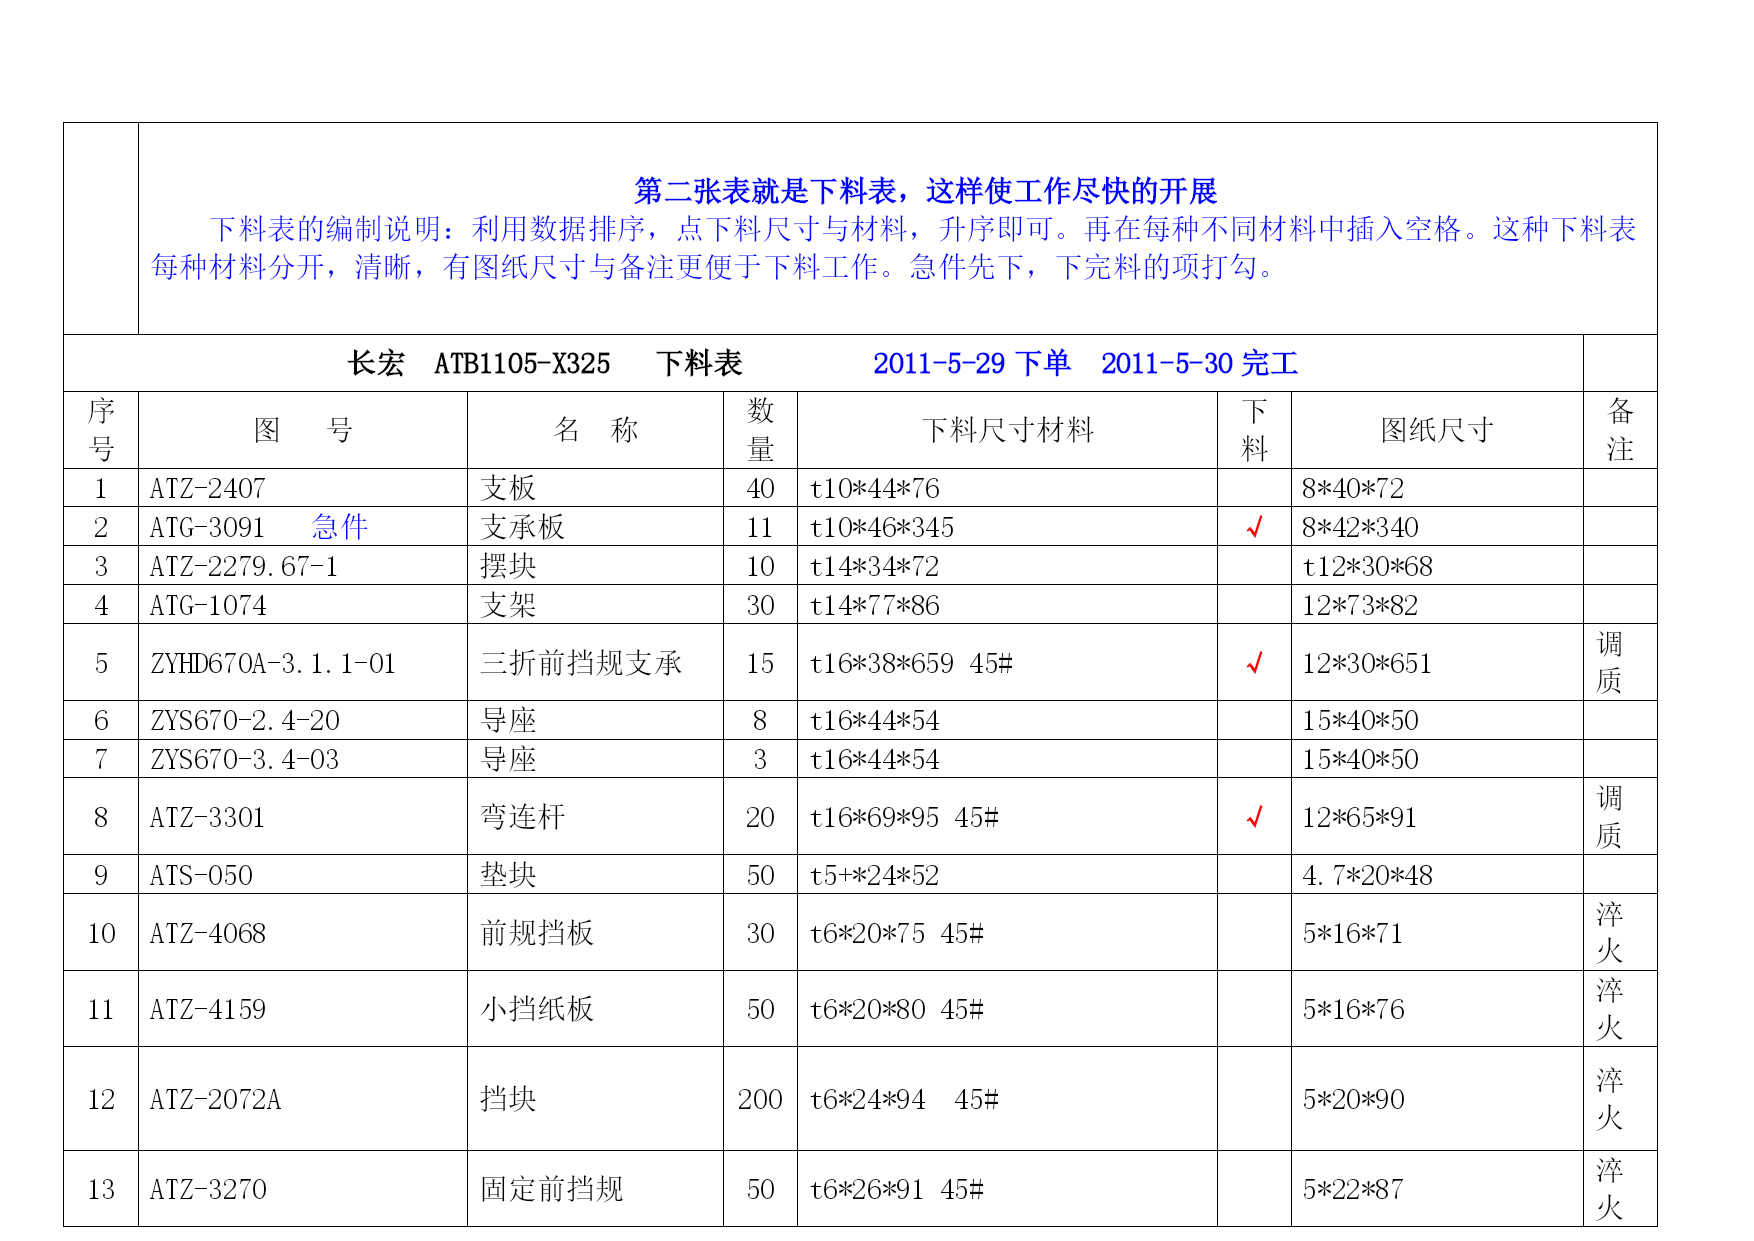1754x1241 pixels.
Task: Click the drawing size 5*16*76
Action: [x=1353, y=1010]
